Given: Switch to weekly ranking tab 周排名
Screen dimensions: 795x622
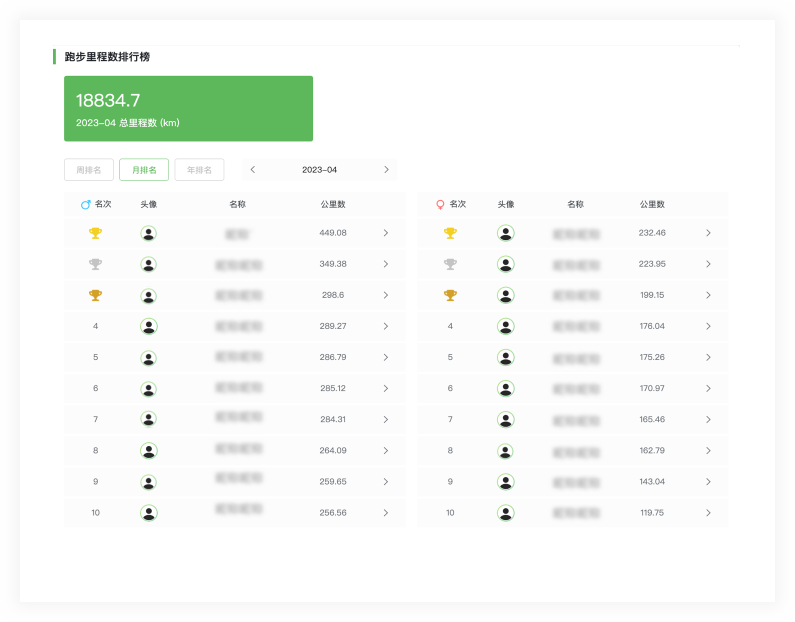Looking at the screenshot, I should click(x=88, y=170).
